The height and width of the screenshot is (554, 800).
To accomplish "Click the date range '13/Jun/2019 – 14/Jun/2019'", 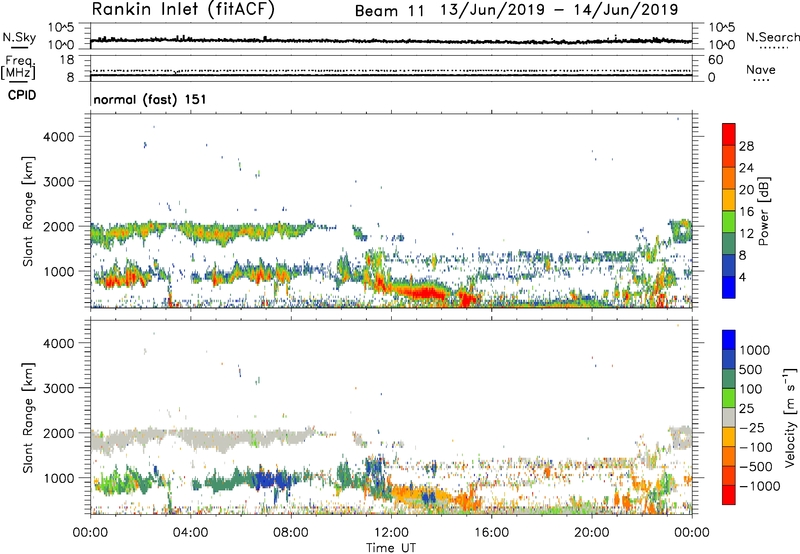I will click(559, 10).
